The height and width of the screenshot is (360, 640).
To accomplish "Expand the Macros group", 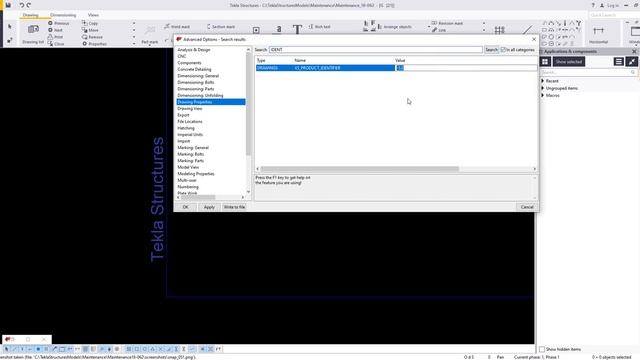I will click(x=543, y=95).
